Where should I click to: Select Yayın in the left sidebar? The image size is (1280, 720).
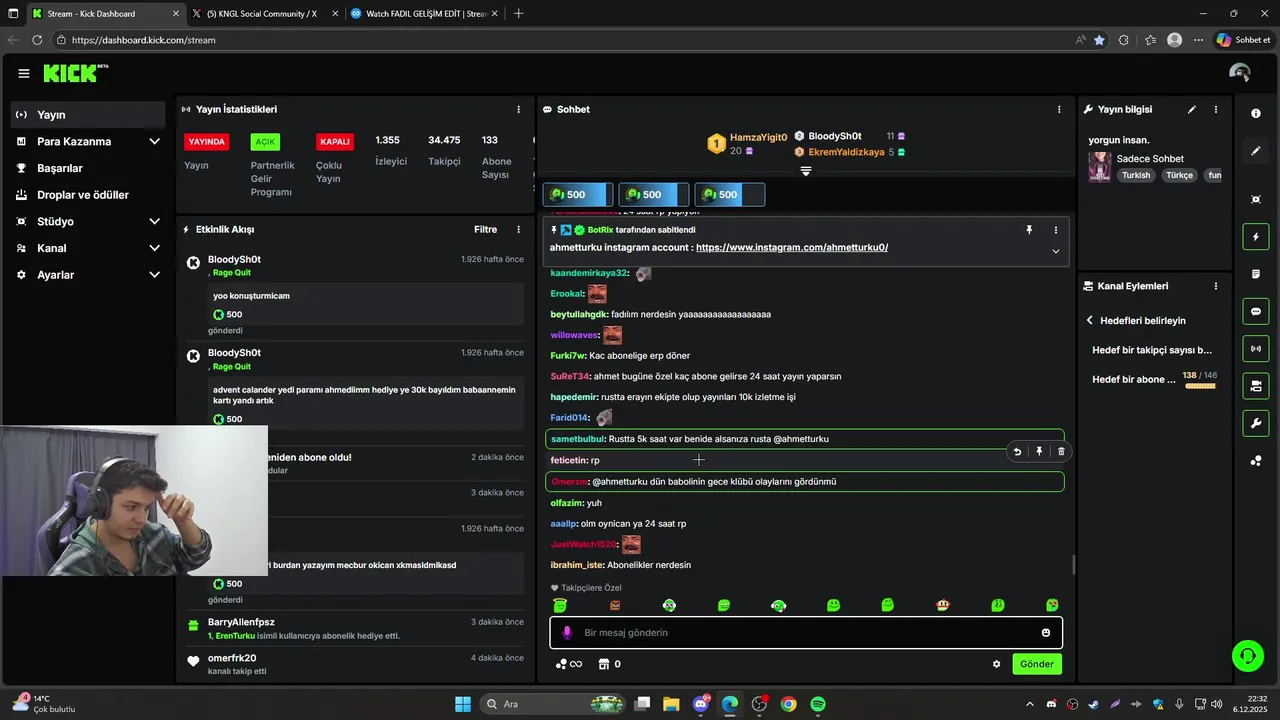88,115
